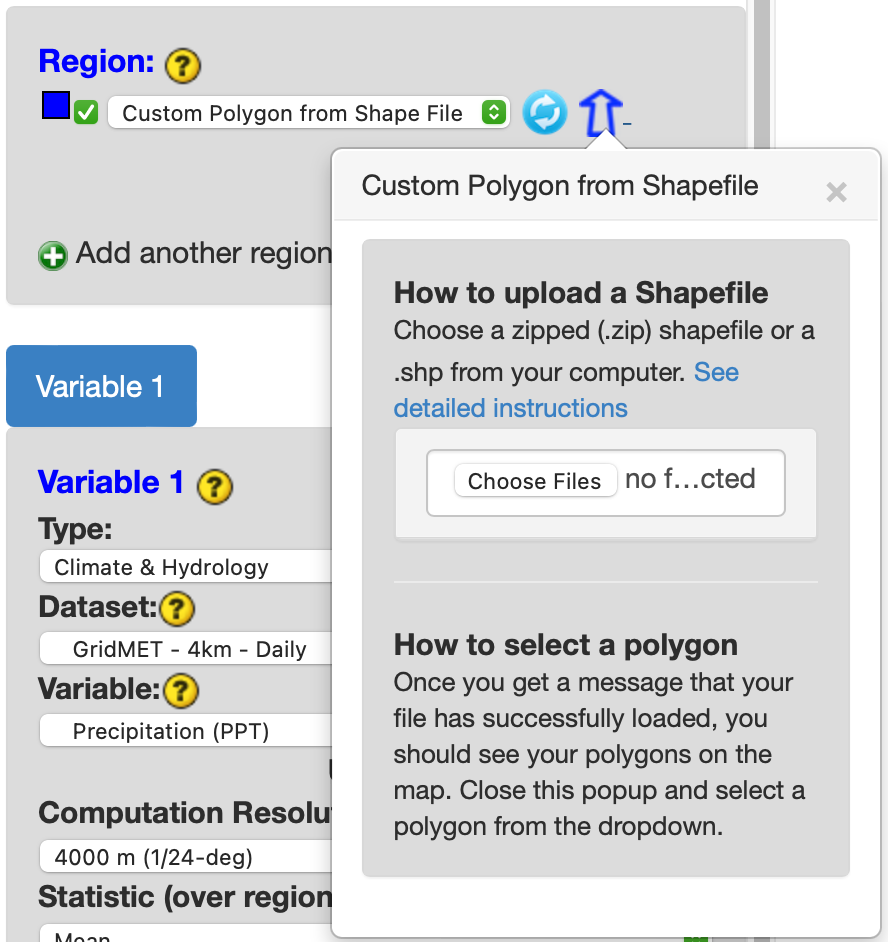The image size is (888, 942).
Task: Click the green plus Add another region icon
Action: tap(52, 256)
